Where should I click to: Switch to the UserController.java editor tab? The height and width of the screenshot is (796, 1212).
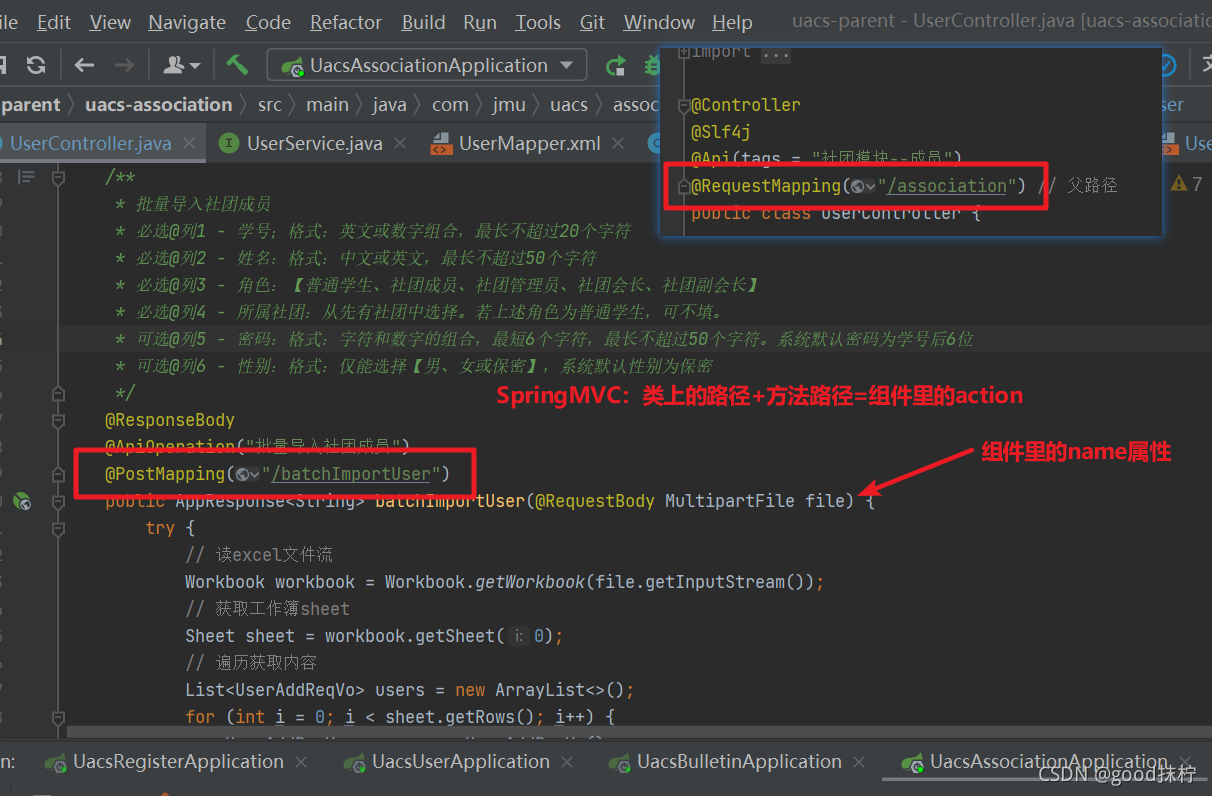pos(91,144)
